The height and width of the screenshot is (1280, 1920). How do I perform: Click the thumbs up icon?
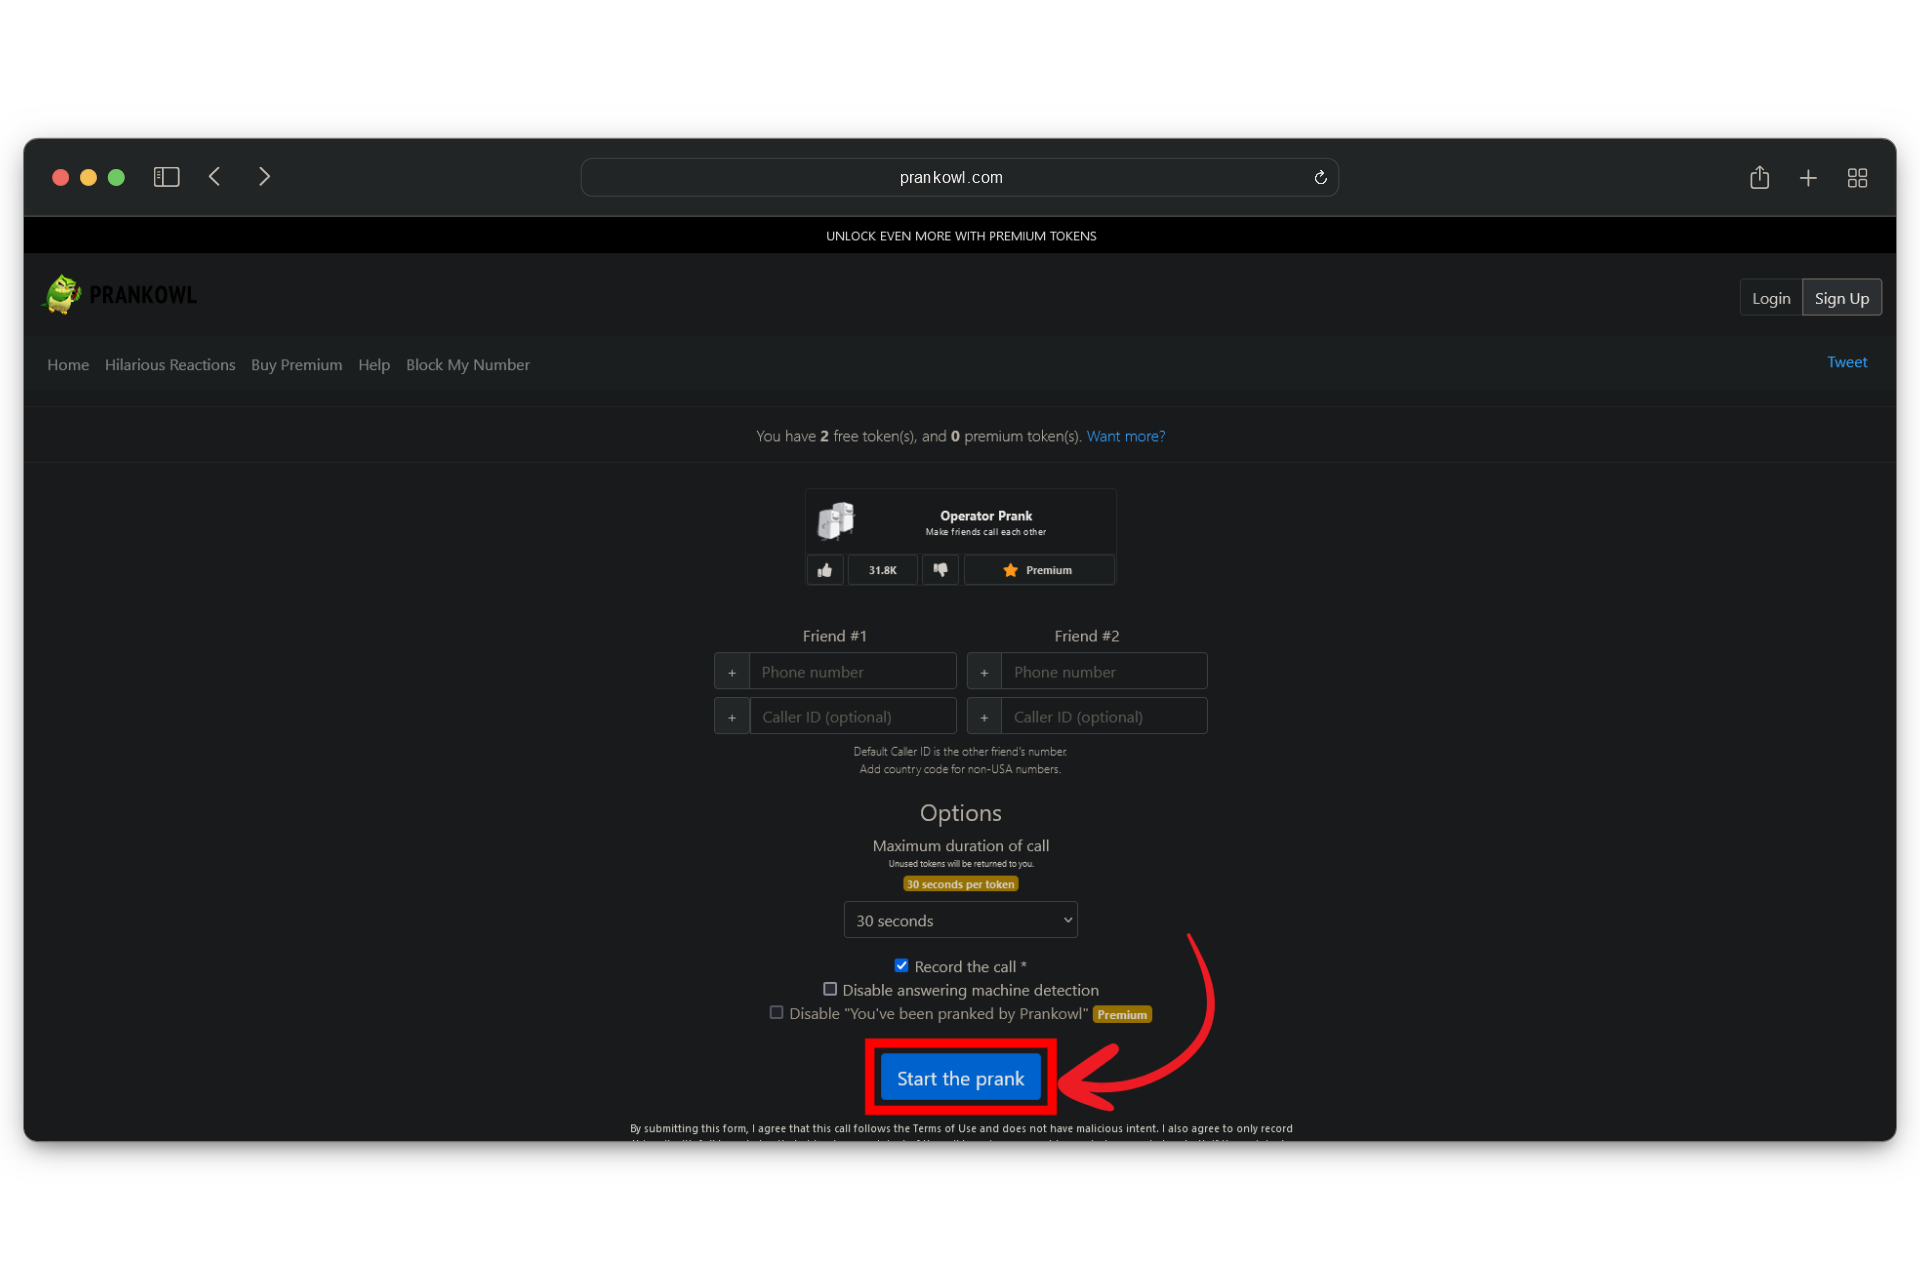(x=825, y=570)
